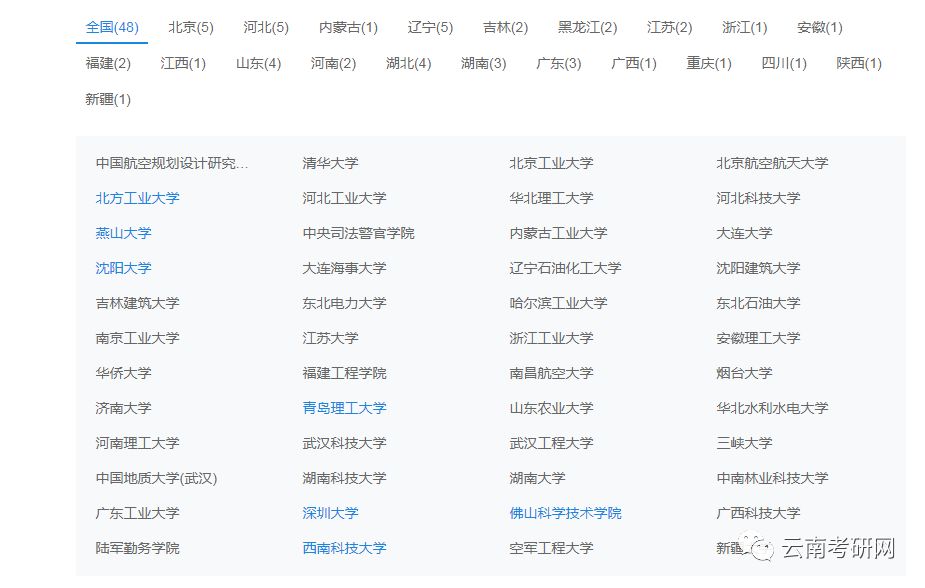Screen dimensions: 925x588
Task: Open the 河北(5) province tab
Action: pyautogui.click(x=266, y=27)
